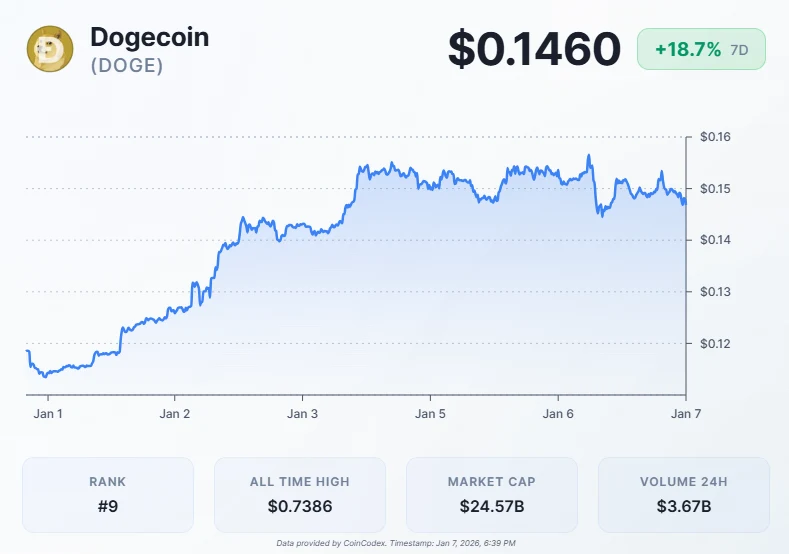789x554 pixels.
Task: Select the $0.12 price axis label
Action: tap(715, 343)
